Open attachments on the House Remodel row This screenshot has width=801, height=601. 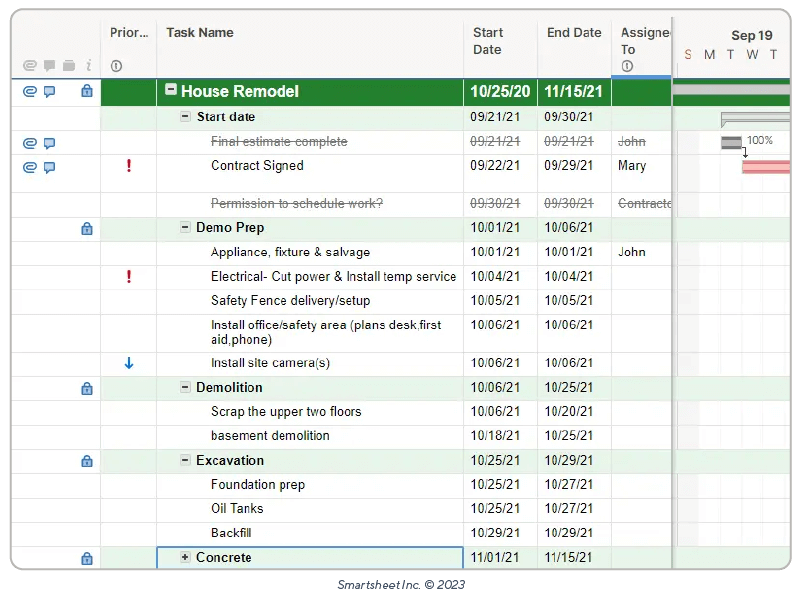pyautogui.click(x=29, y=91)
